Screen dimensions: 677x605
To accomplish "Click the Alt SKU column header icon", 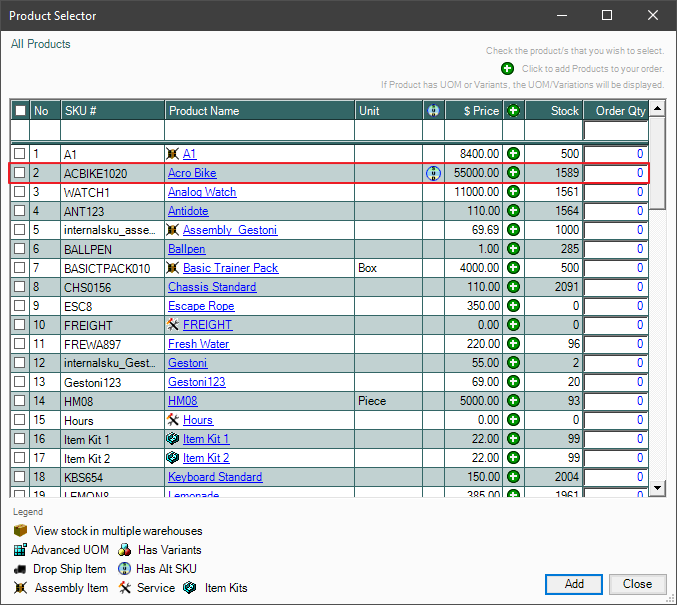I will [x=433, y=111].
